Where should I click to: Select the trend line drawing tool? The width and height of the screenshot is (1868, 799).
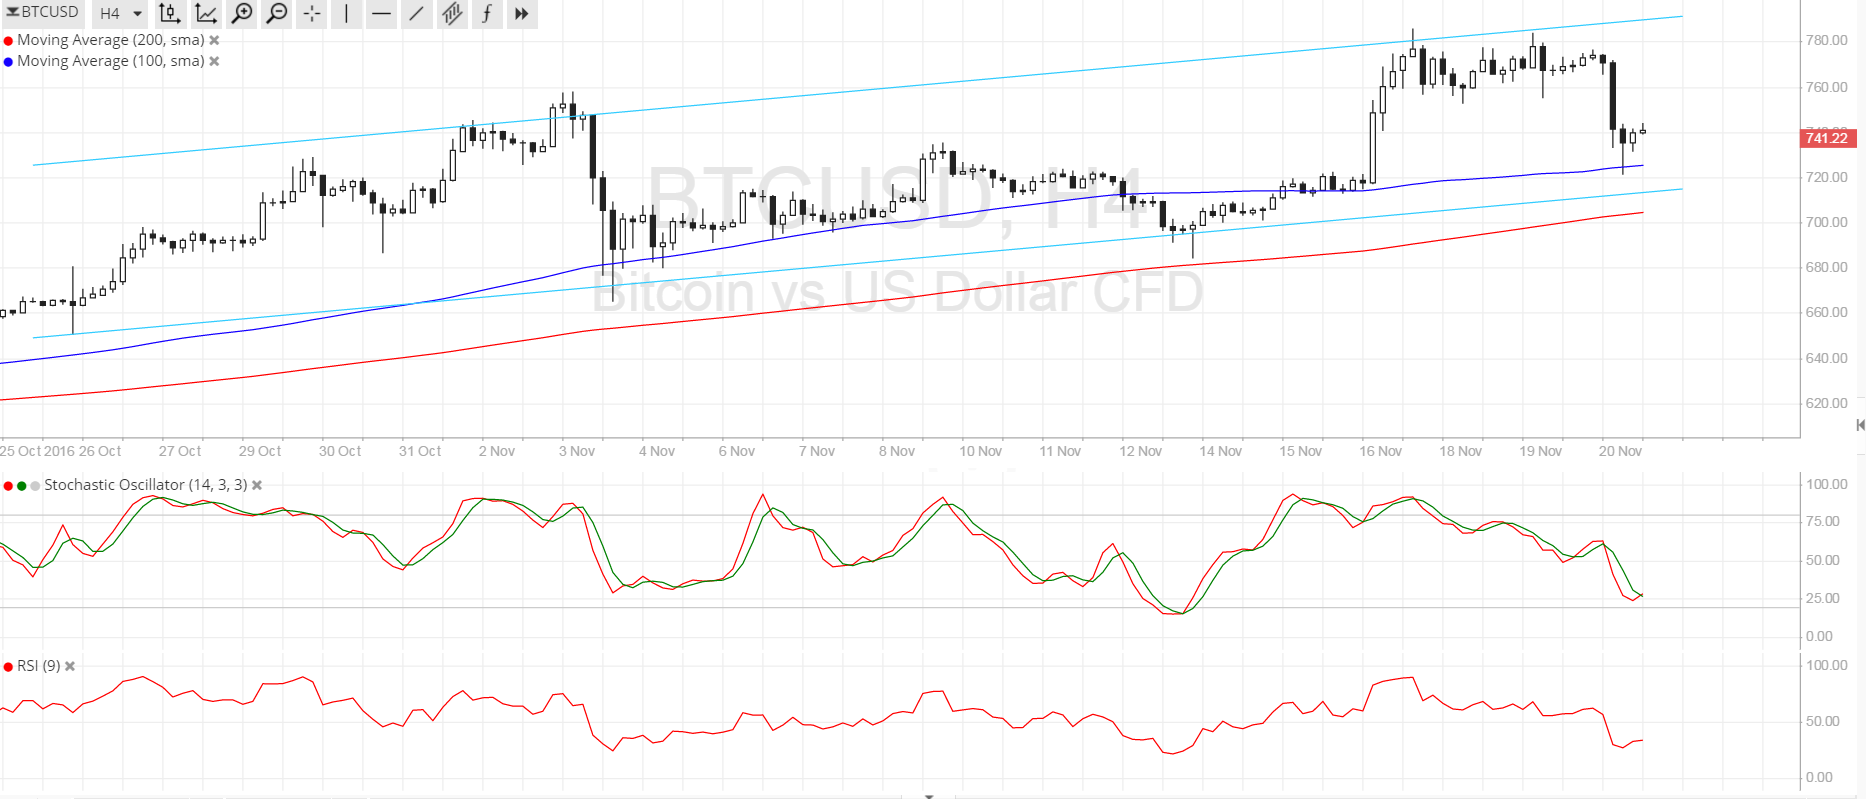point(416,13)
